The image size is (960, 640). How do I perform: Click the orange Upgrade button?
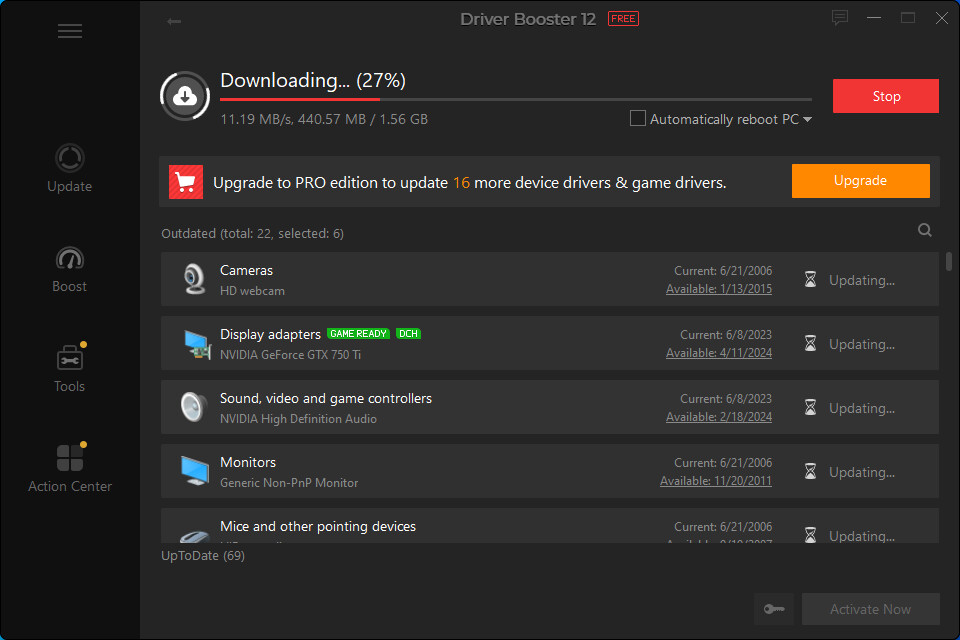coord(860,181)
